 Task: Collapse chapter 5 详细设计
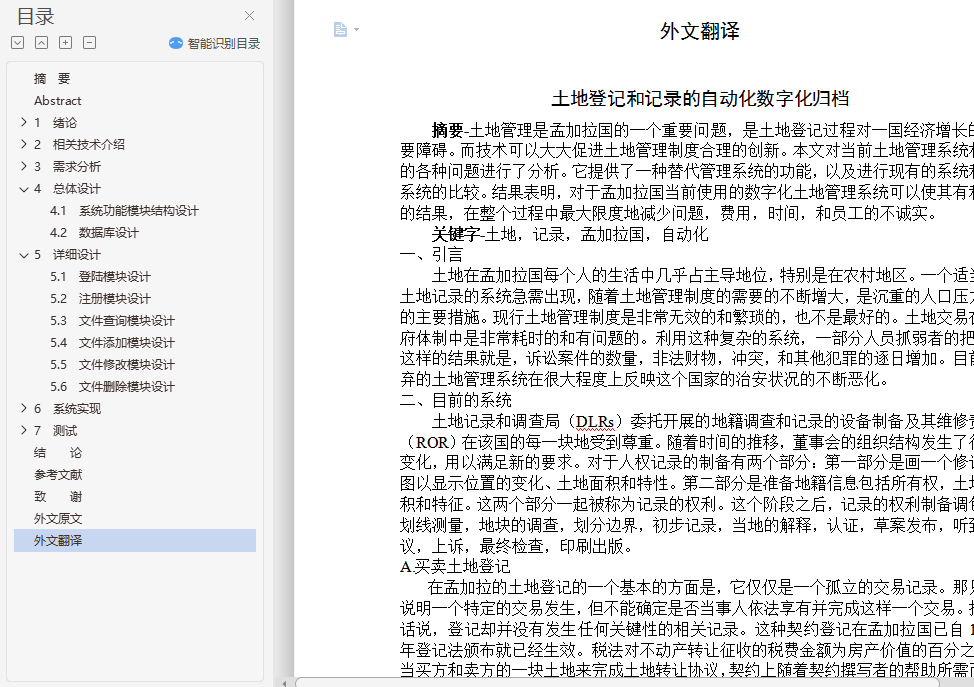tap(24, 255)
